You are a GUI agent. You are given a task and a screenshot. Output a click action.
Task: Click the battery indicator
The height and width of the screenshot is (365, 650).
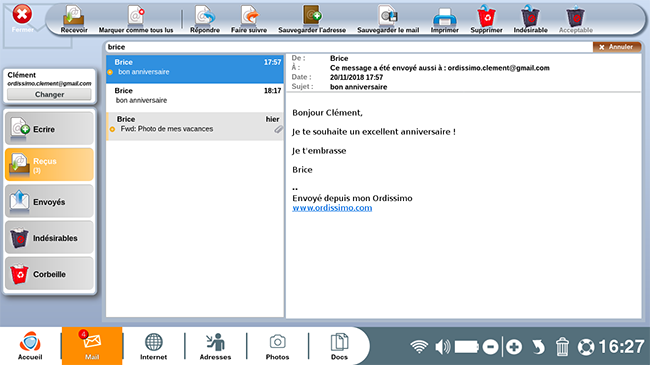coord(467,347)
